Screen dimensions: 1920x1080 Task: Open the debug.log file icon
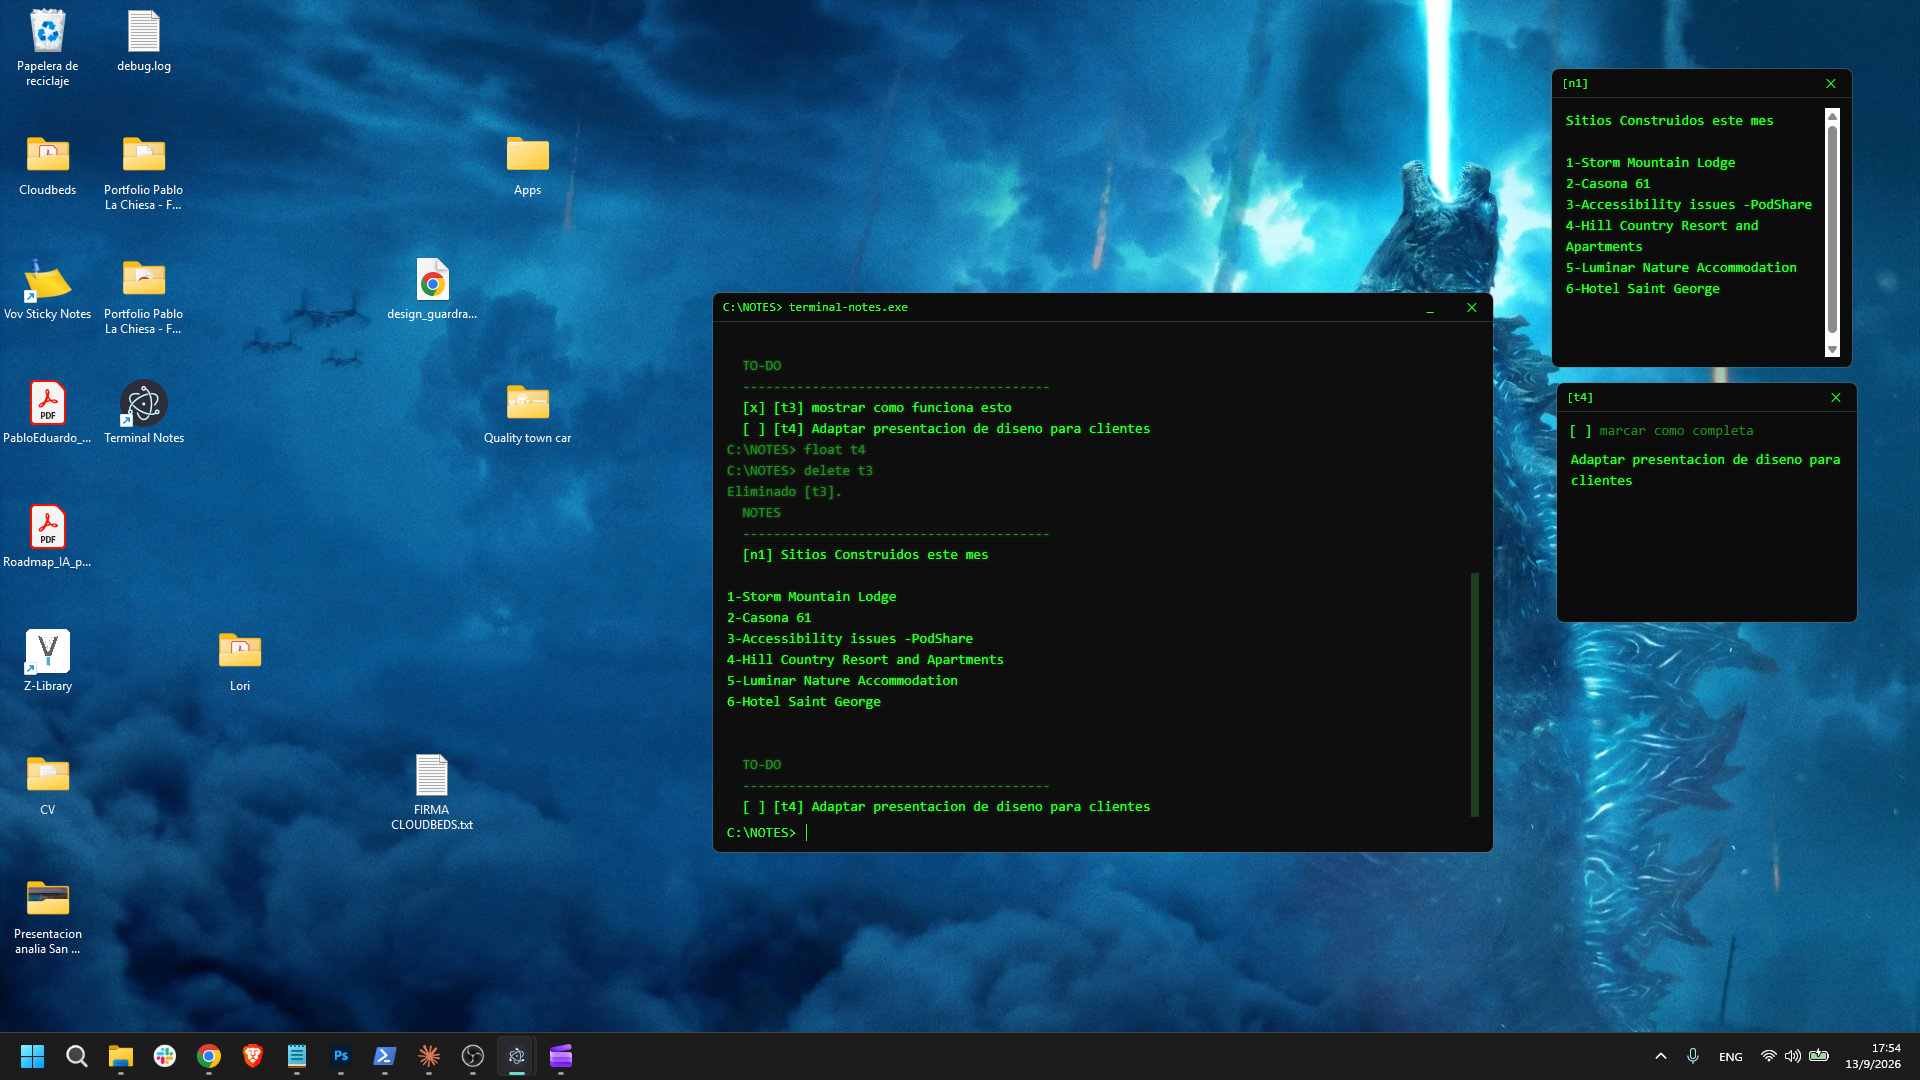point(143,41)
